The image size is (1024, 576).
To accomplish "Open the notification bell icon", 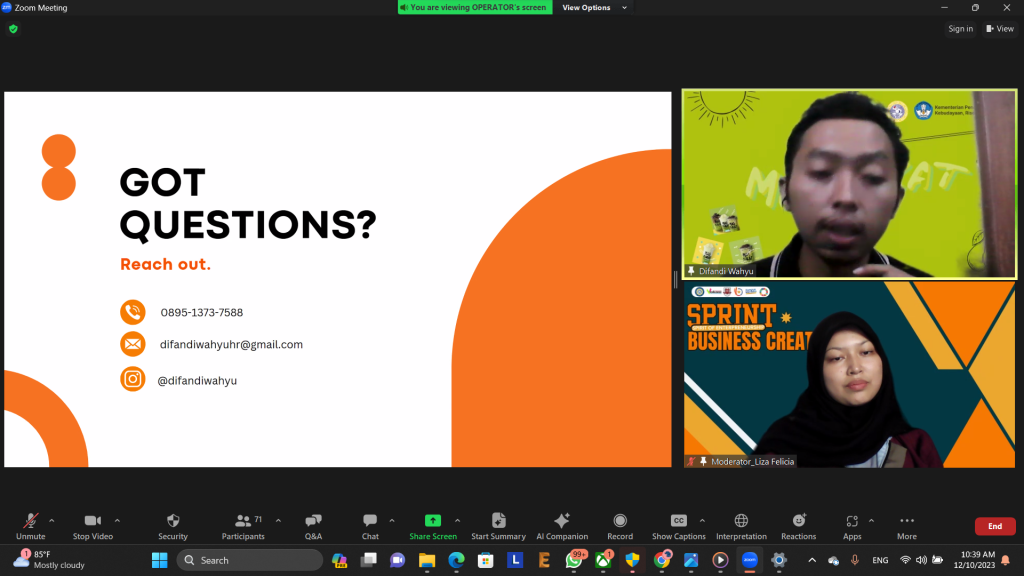I will (1006, 560).
